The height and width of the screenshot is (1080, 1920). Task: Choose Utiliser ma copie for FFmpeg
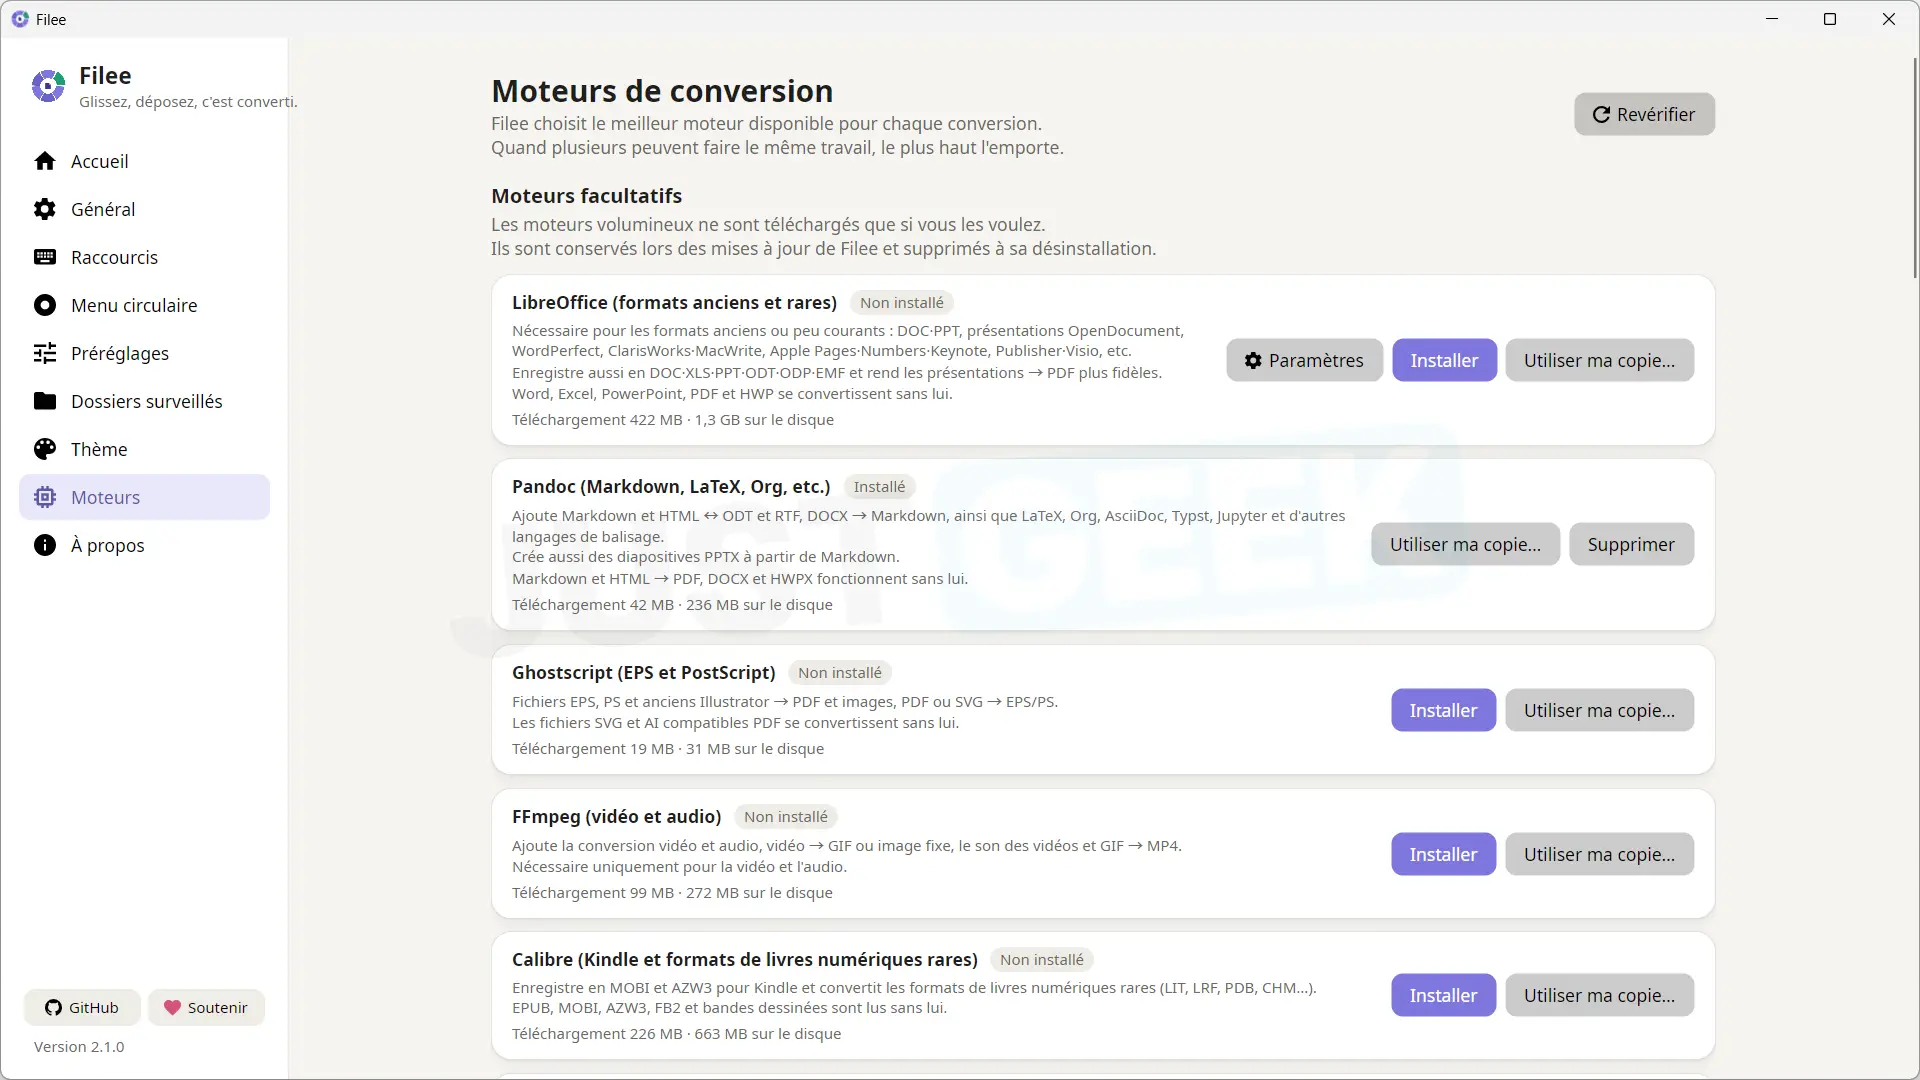point(1599,854)
